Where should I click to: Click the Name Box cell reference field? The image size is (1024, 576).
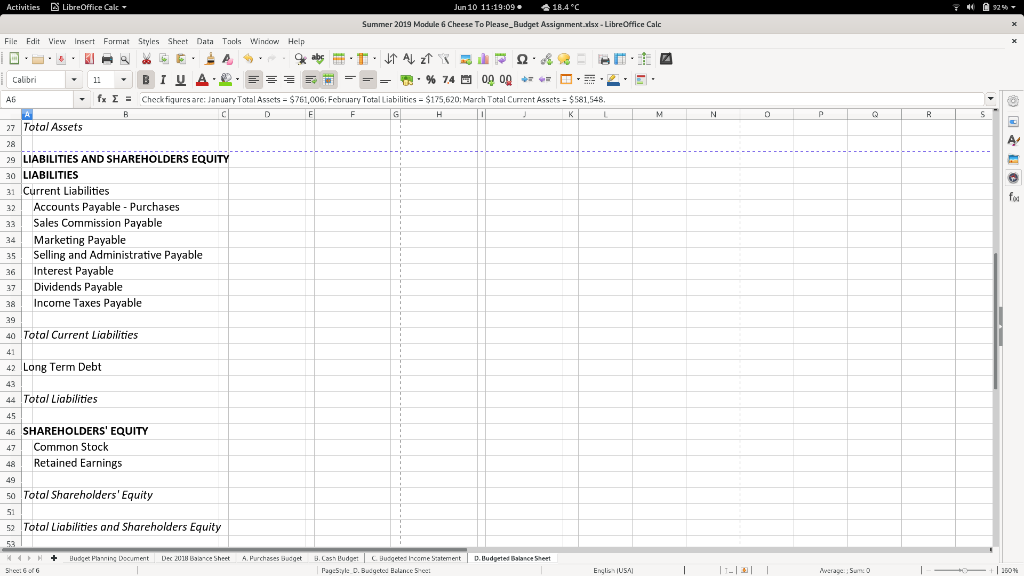(x=35, y=99)
